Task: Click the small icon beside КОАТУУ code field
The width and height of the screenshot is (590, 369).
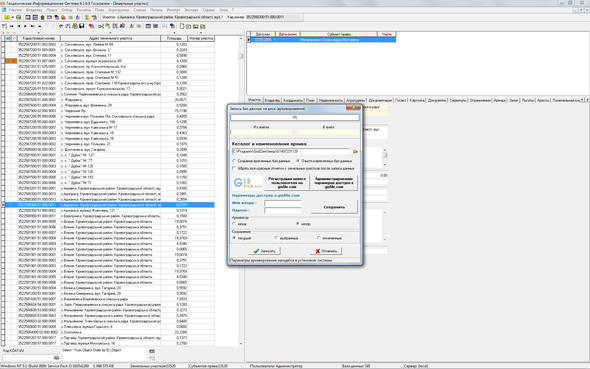Action: 56,357
